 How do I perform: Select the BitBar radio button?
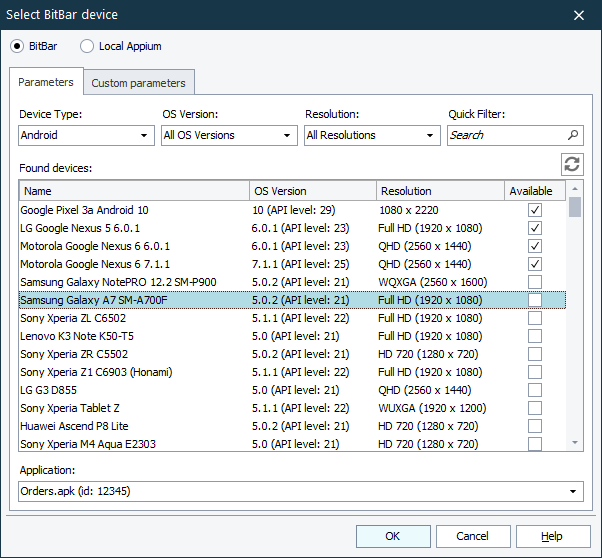pos(17,46)
